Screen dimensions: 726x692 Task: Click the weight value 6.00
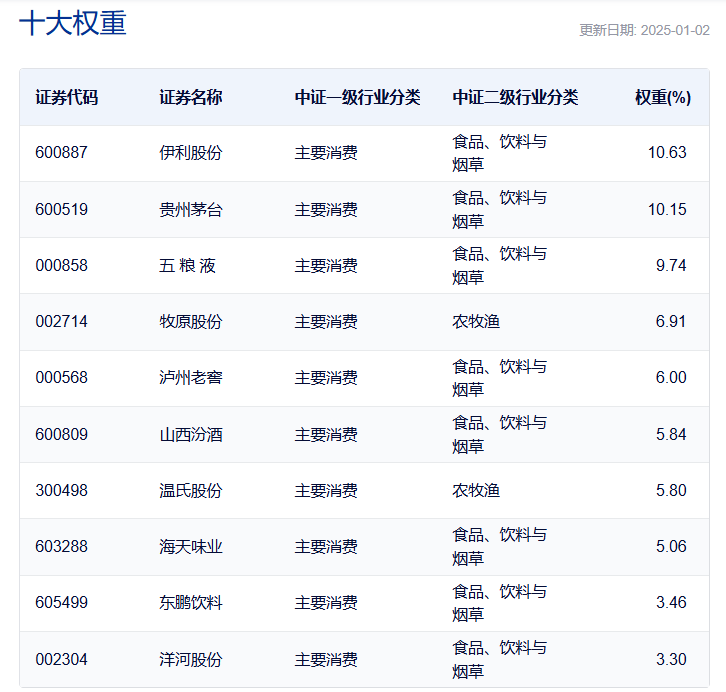click(671, 377)
